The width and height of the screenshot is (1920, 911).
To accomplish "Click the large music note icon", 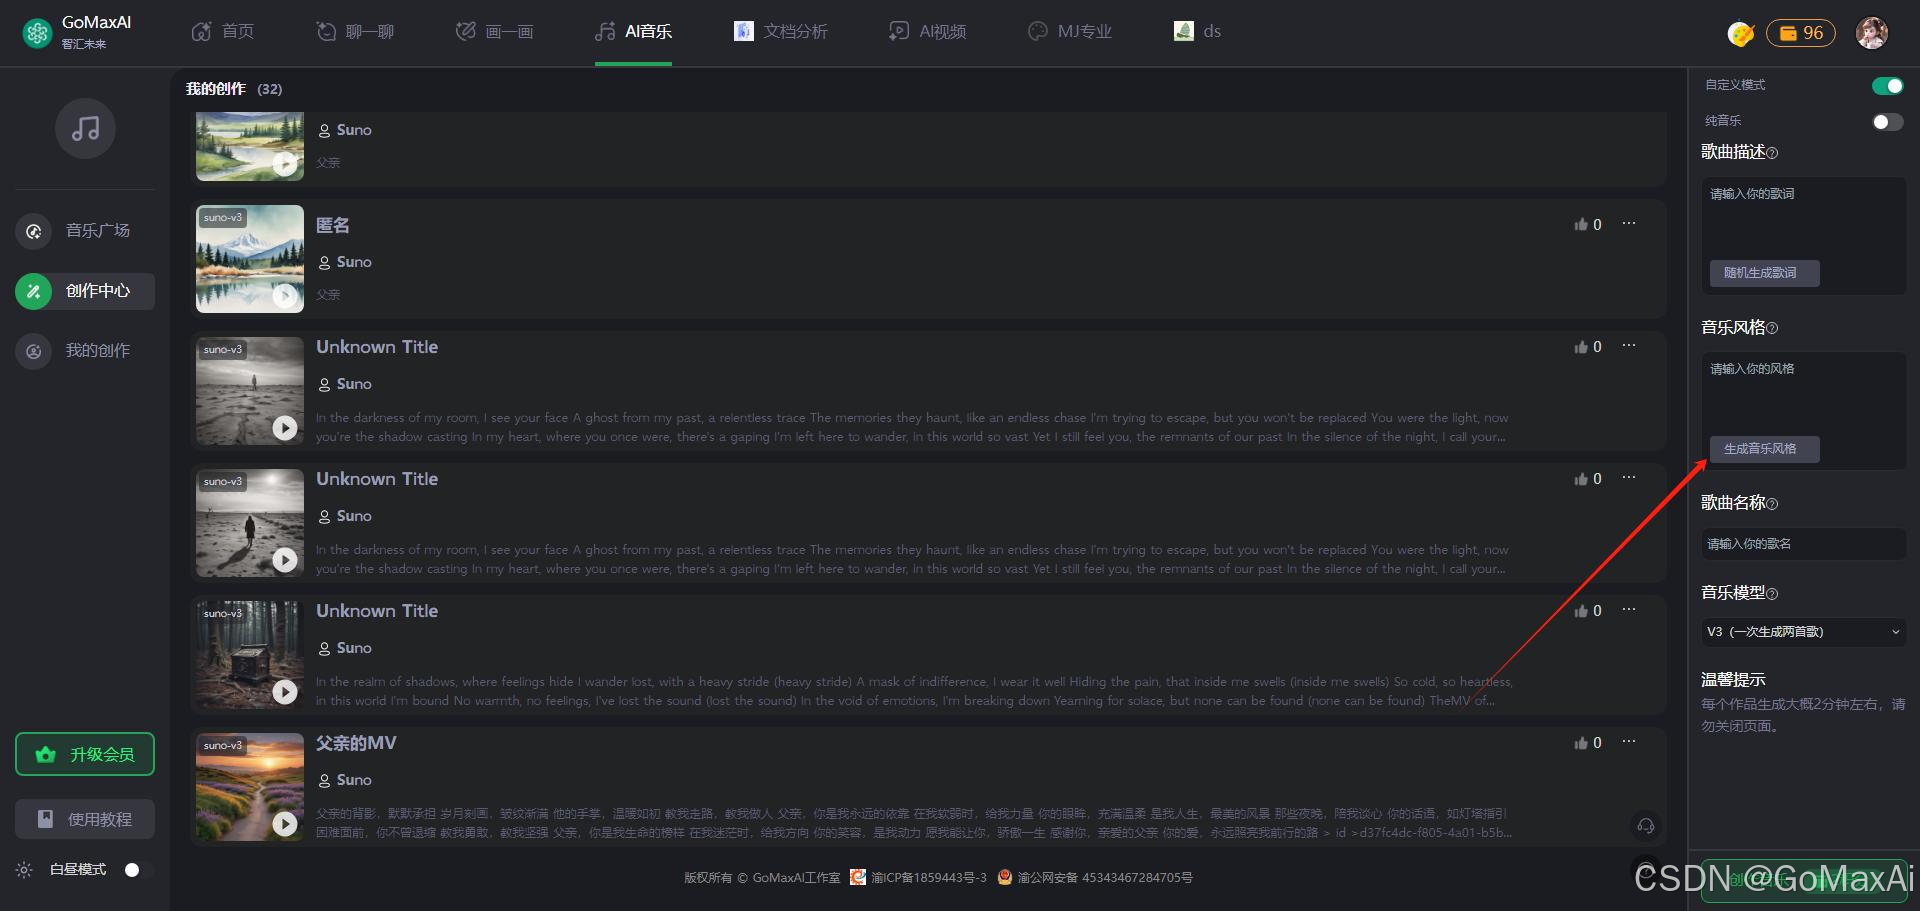I will [x=85, y=128].
